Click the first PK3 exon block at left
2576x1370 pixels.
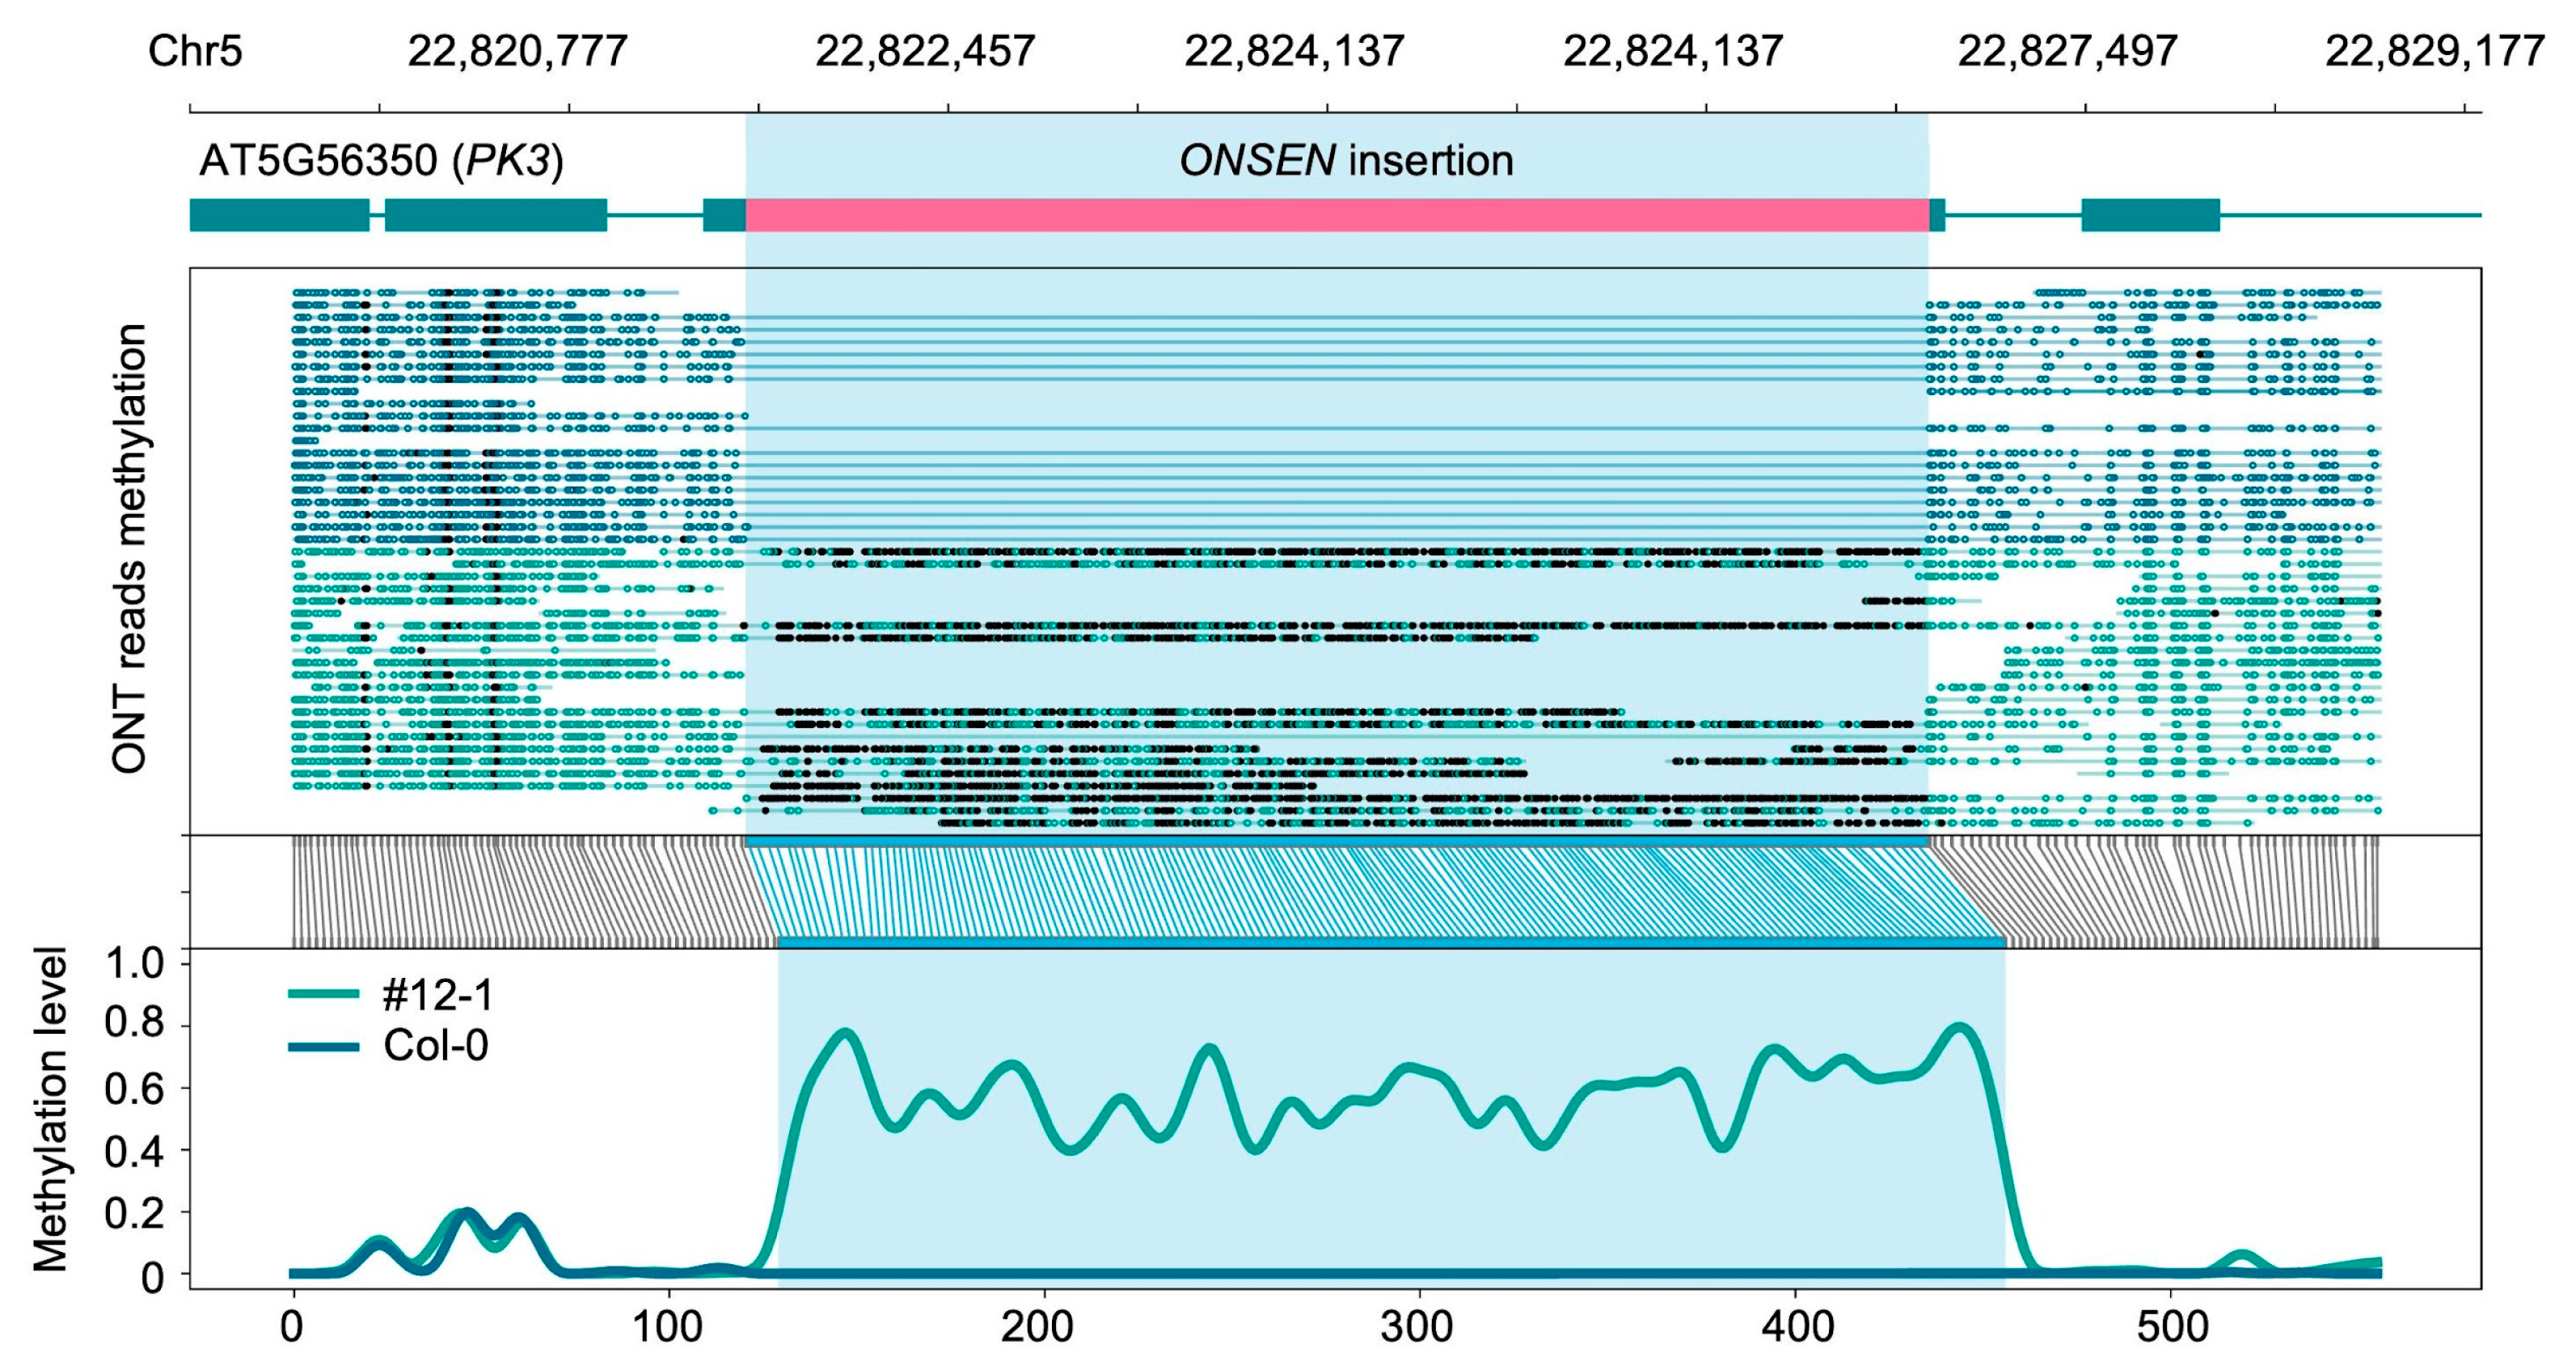coord(280,215)
